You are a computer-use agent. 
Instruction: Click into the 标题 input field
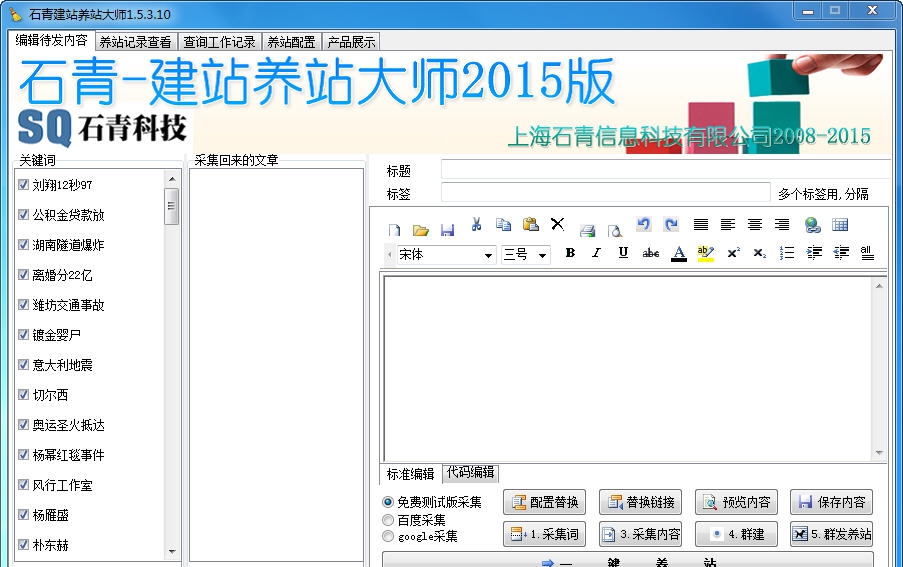click(665, 169)
